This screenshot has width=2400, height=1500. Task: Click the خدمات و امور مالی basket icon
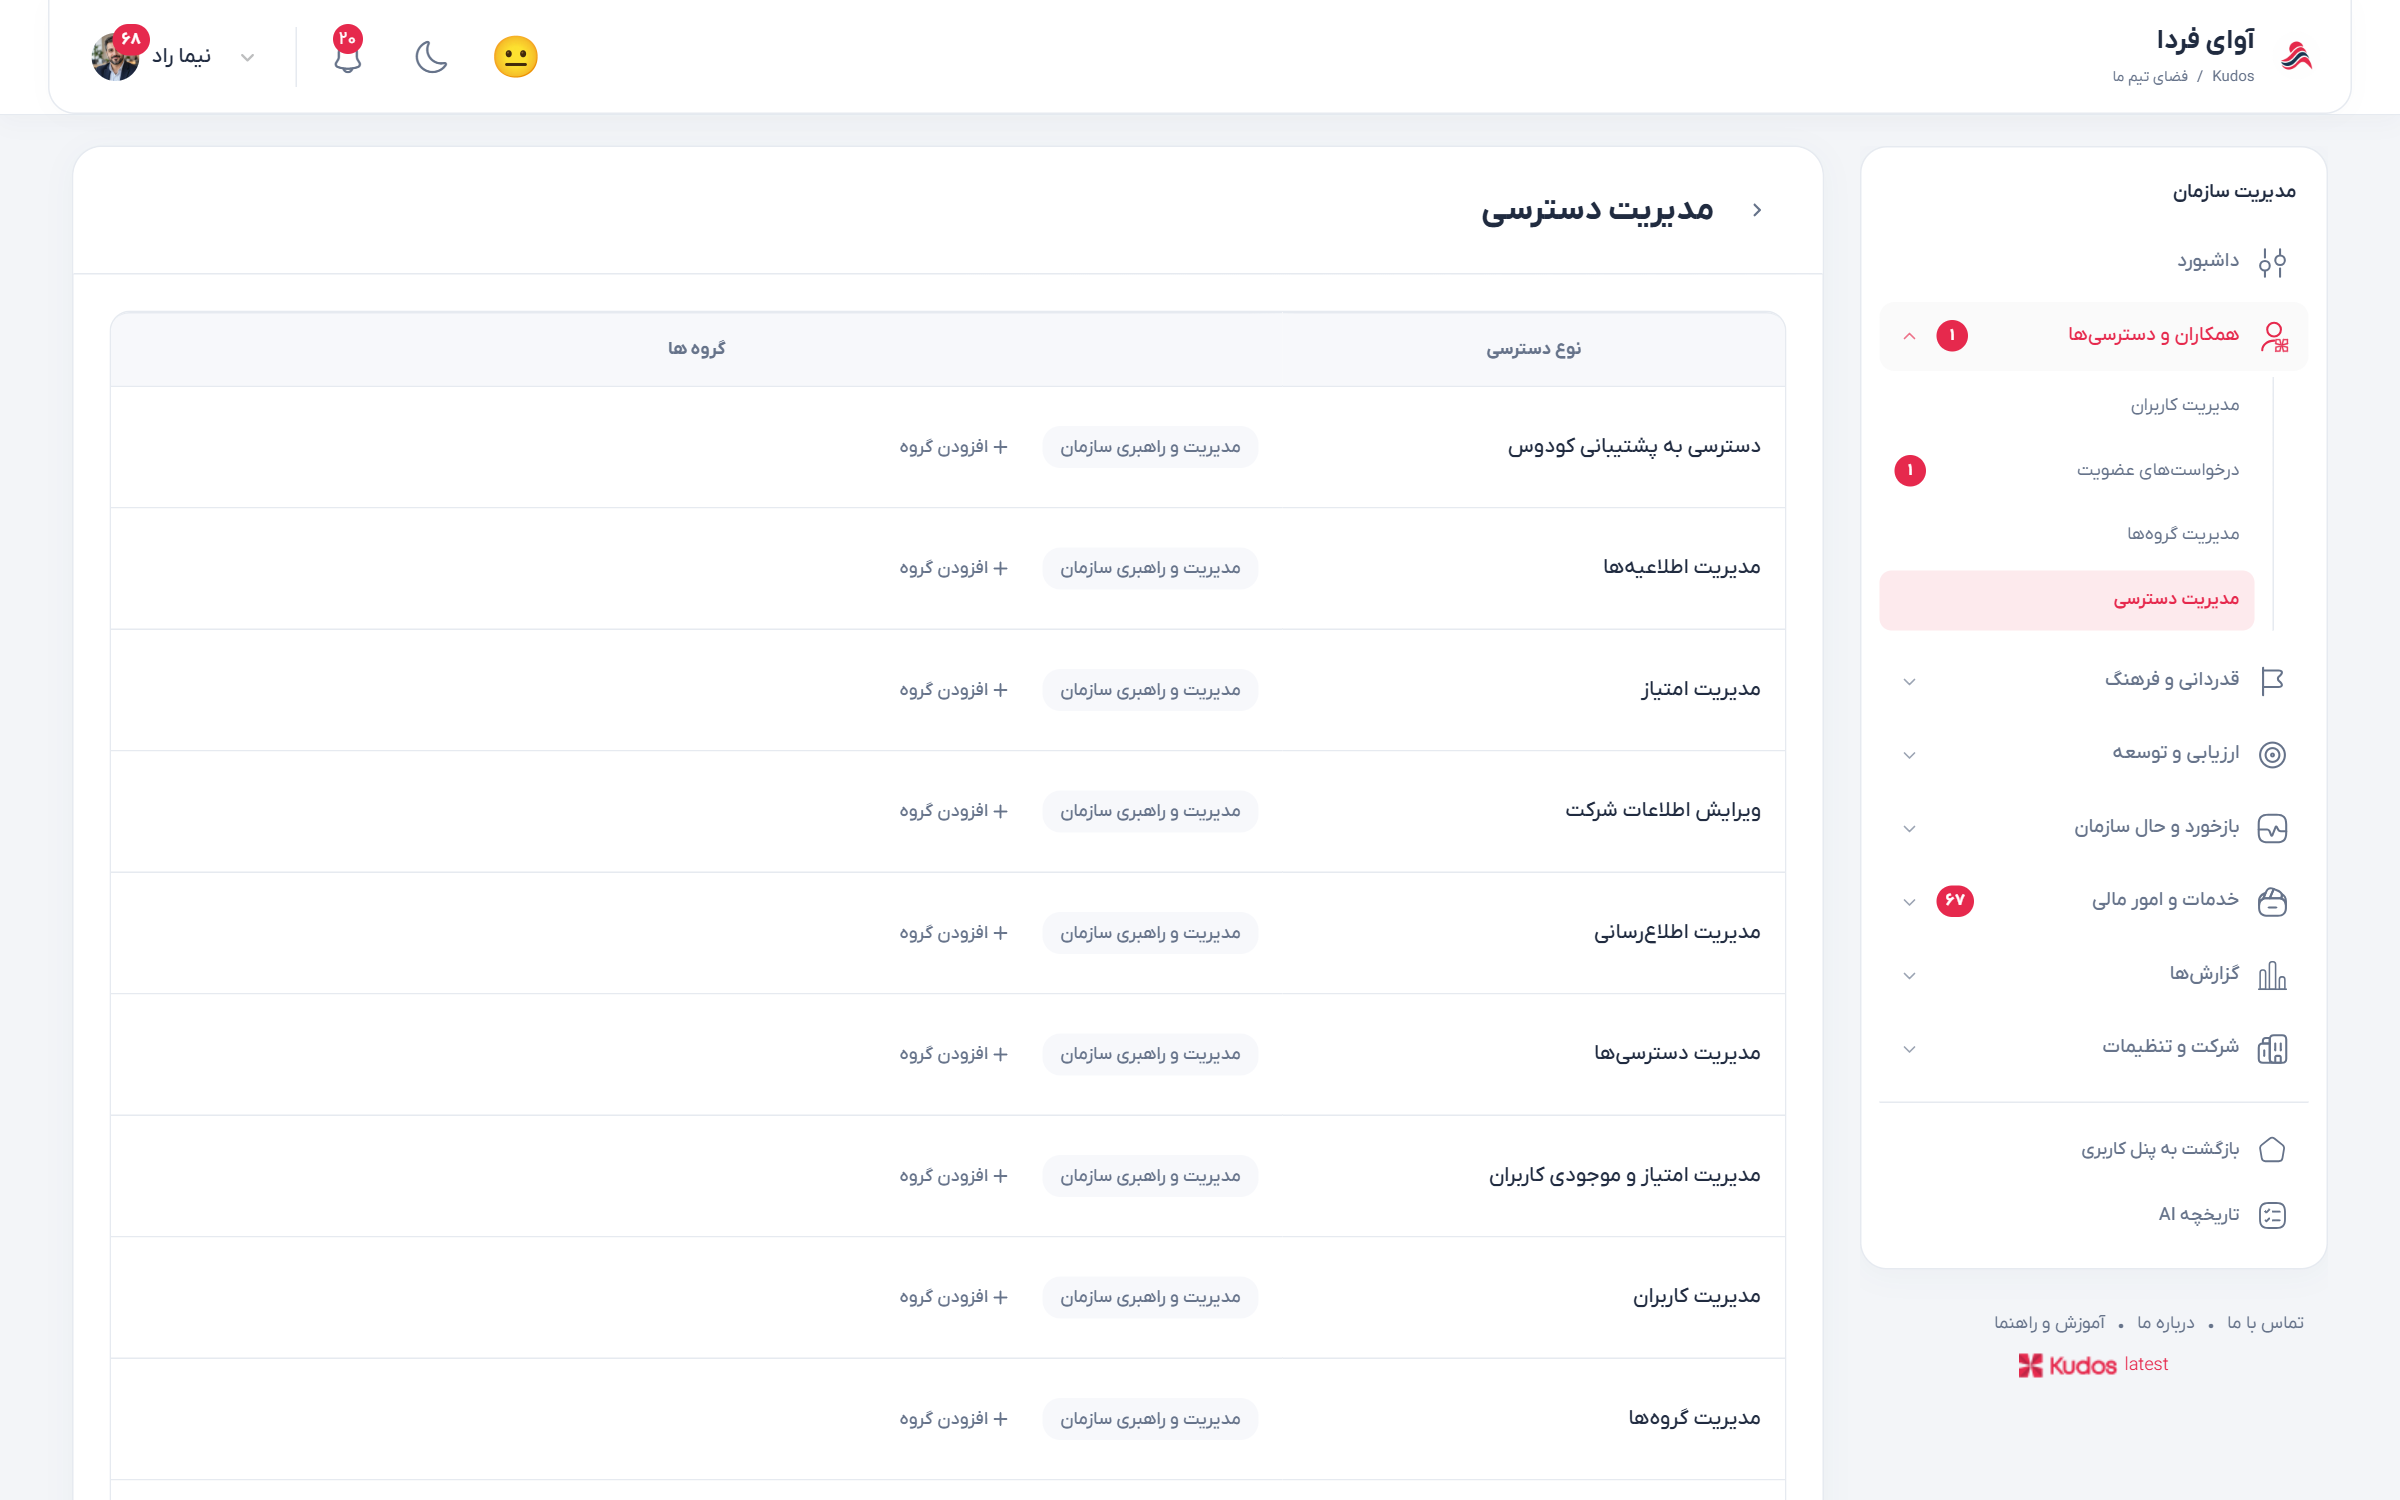coord(2272,901)
